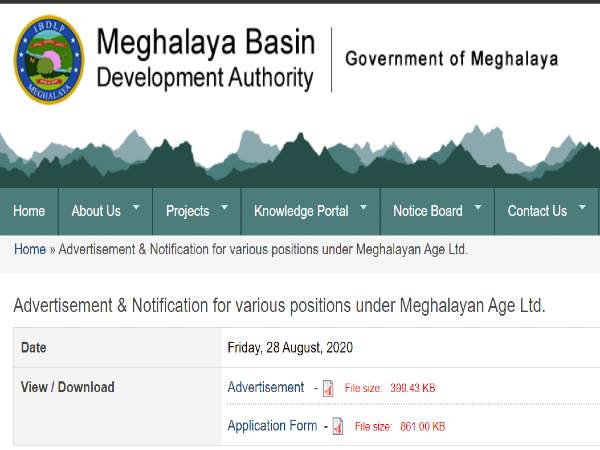Click the Home breadcrumb link

tap(29, 249)
